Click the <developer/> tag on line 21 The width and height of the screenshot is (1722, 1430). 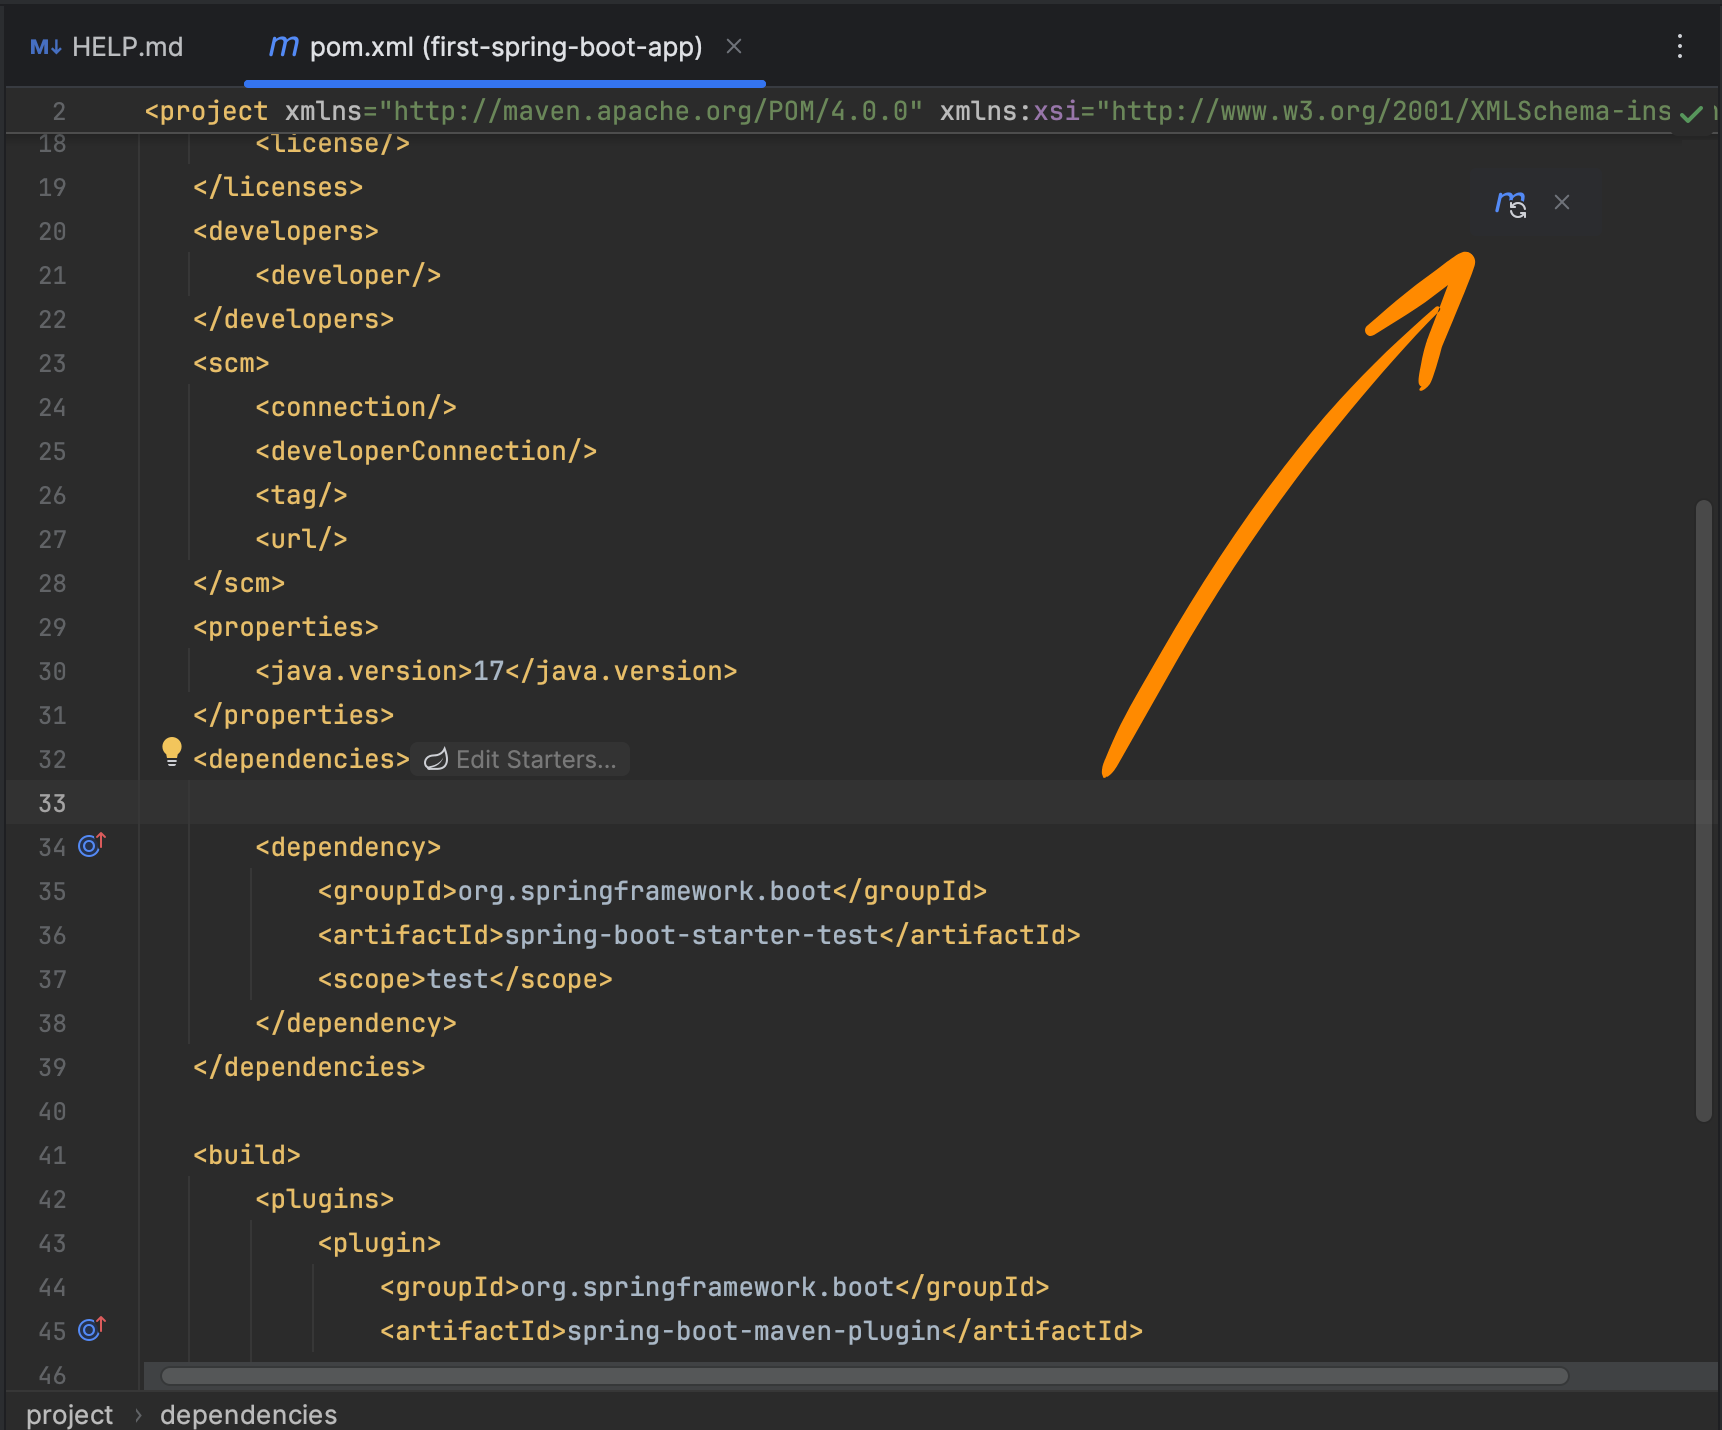click(348, 275)
